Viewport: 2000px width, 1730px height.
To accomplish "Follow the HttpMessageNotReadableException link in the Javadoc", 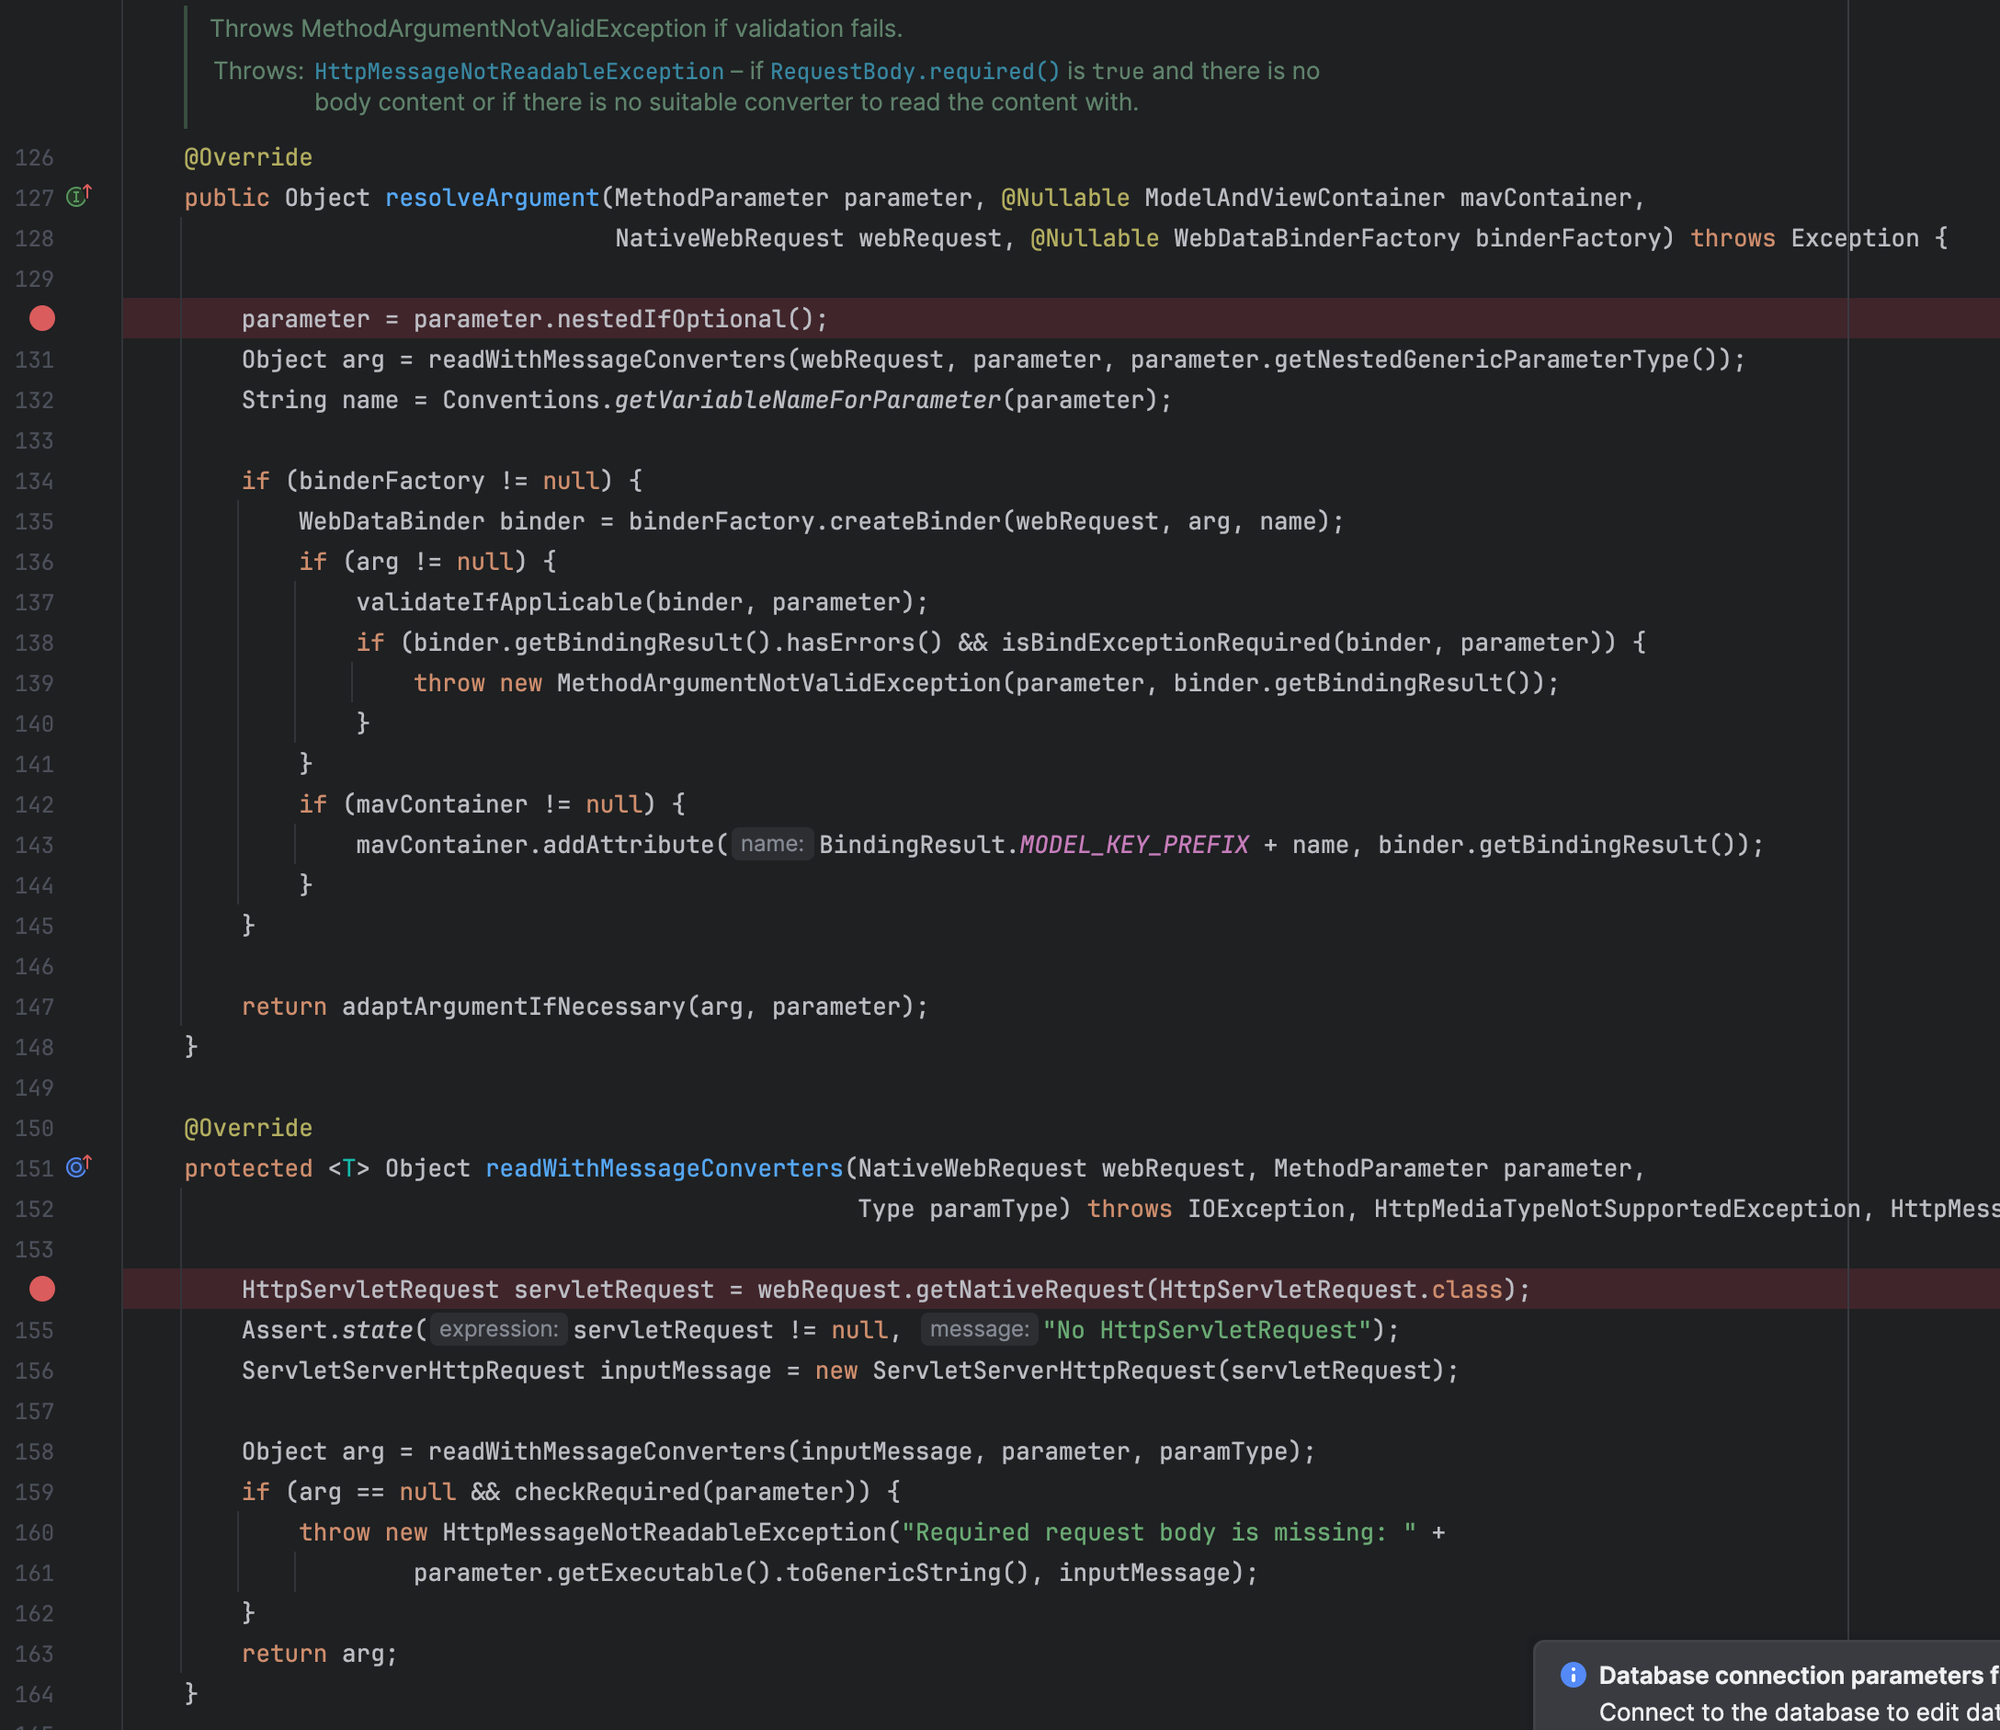I will pos(519,71).
